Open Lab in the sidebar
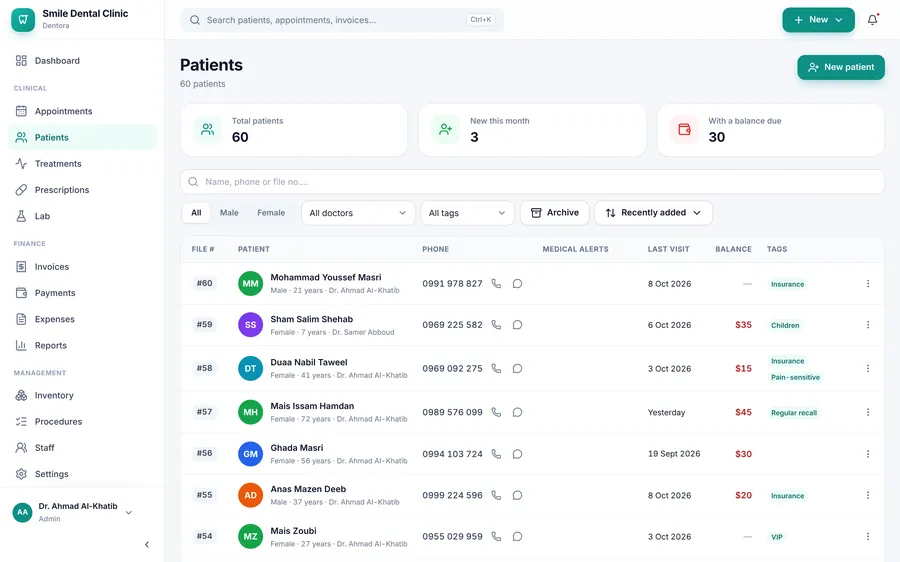900x562 pixels. click(82, 216)
